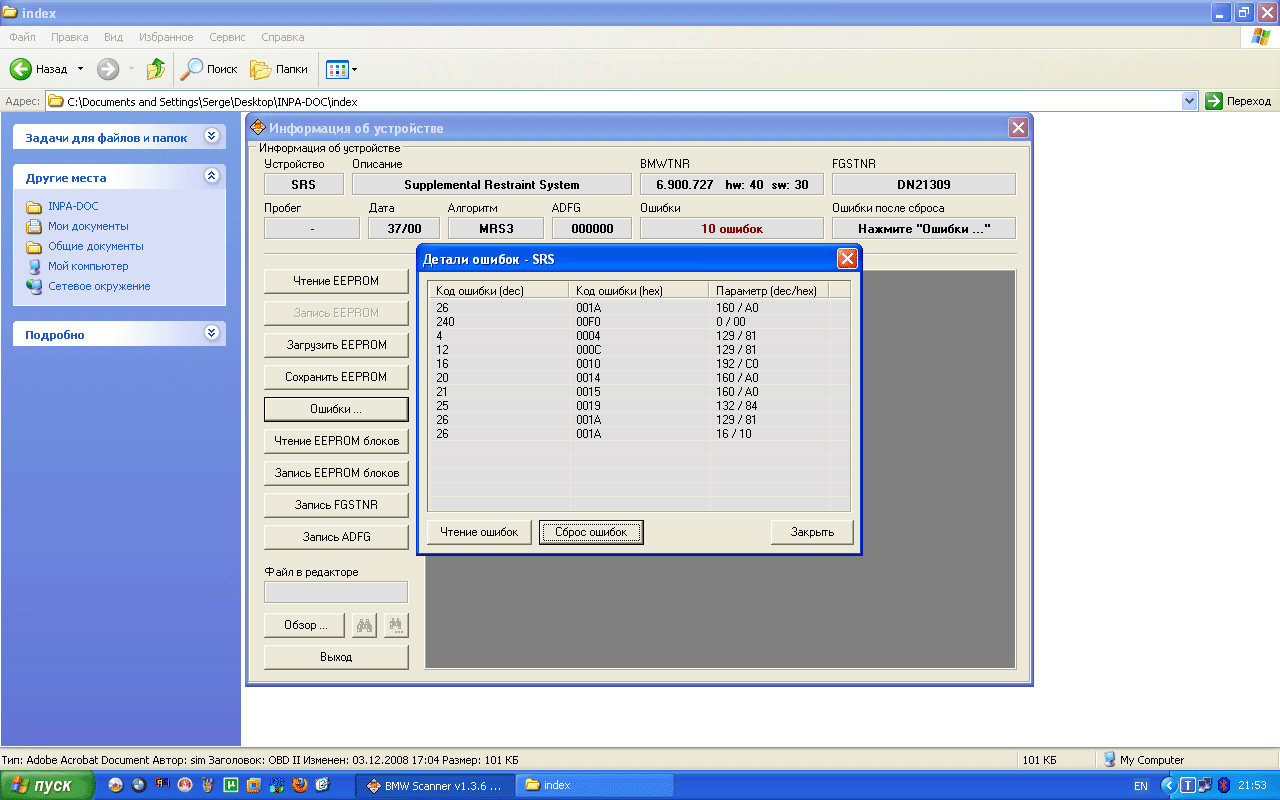Open Search with the magnifier icon
Image resolution: width=1280 pixels, height=800 pixels.
[191, 69]
